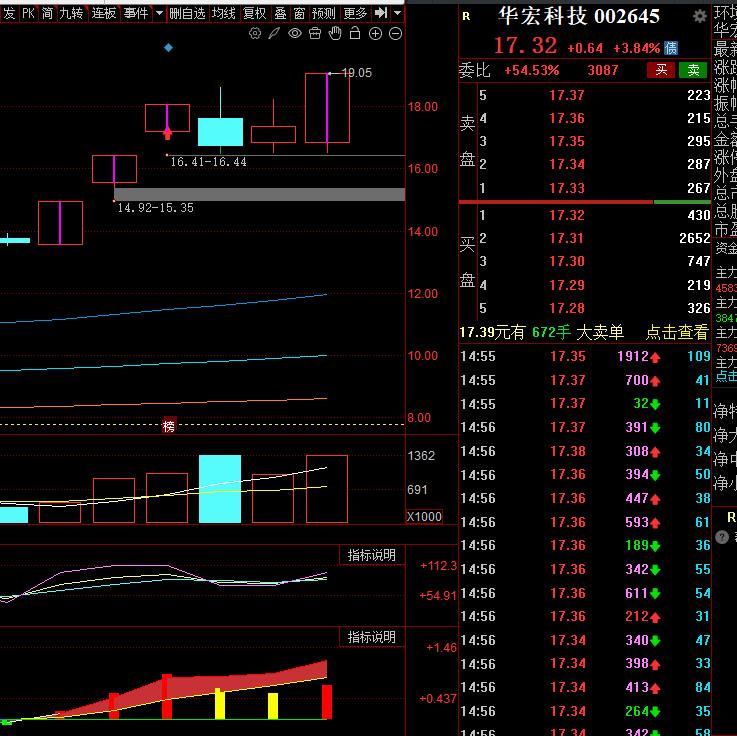This screenshot has height=736, width=737.
Task: Zoom out the K-line chart
Action: pyautogui.click(x=396, y=33)
